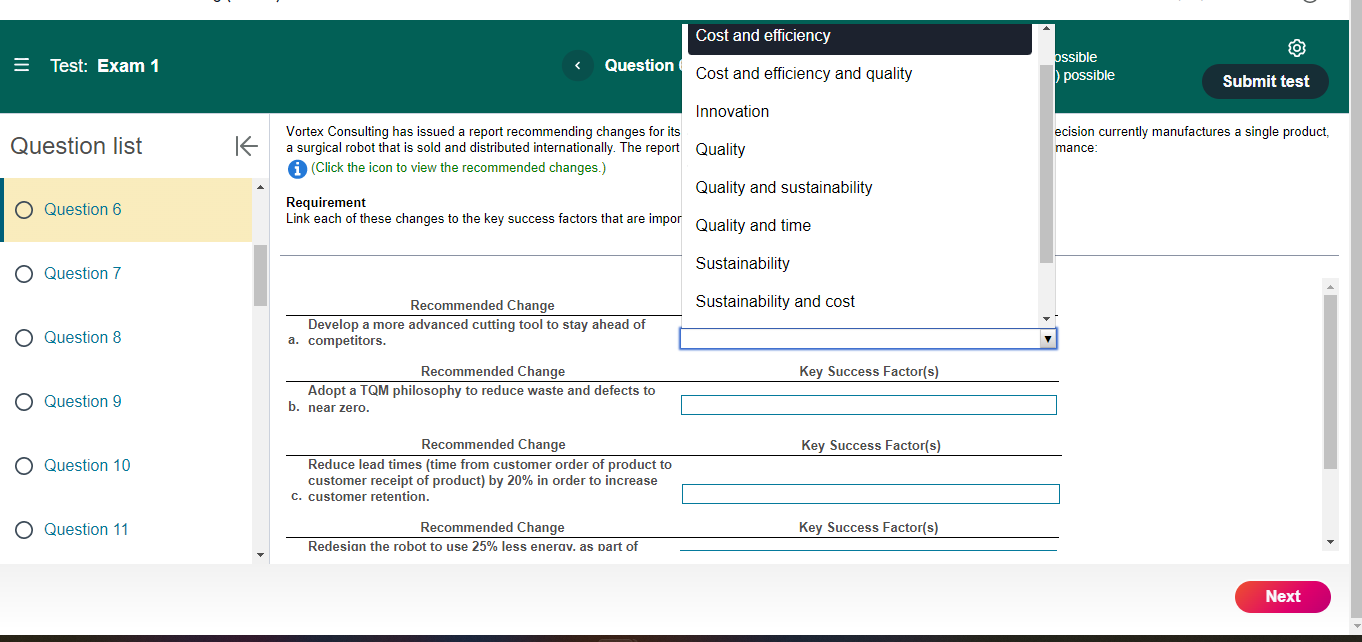Select the Question 7 radio button
The height and width of the screenshot is (642, 1362).
(x=23, y=273)
